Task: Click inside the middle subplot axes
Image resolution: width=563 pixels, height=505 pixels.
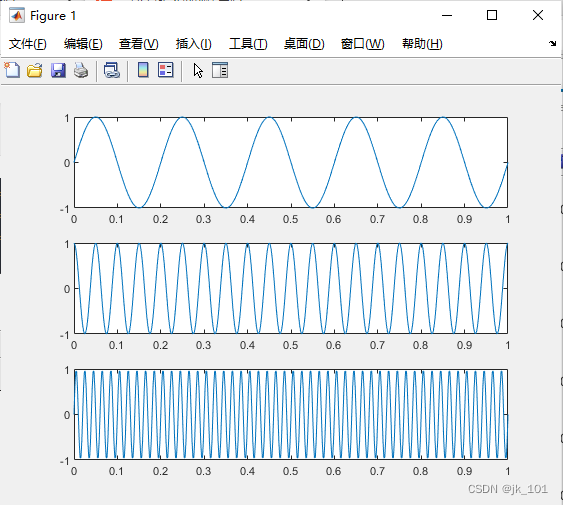Action: [x=291, y=288]
